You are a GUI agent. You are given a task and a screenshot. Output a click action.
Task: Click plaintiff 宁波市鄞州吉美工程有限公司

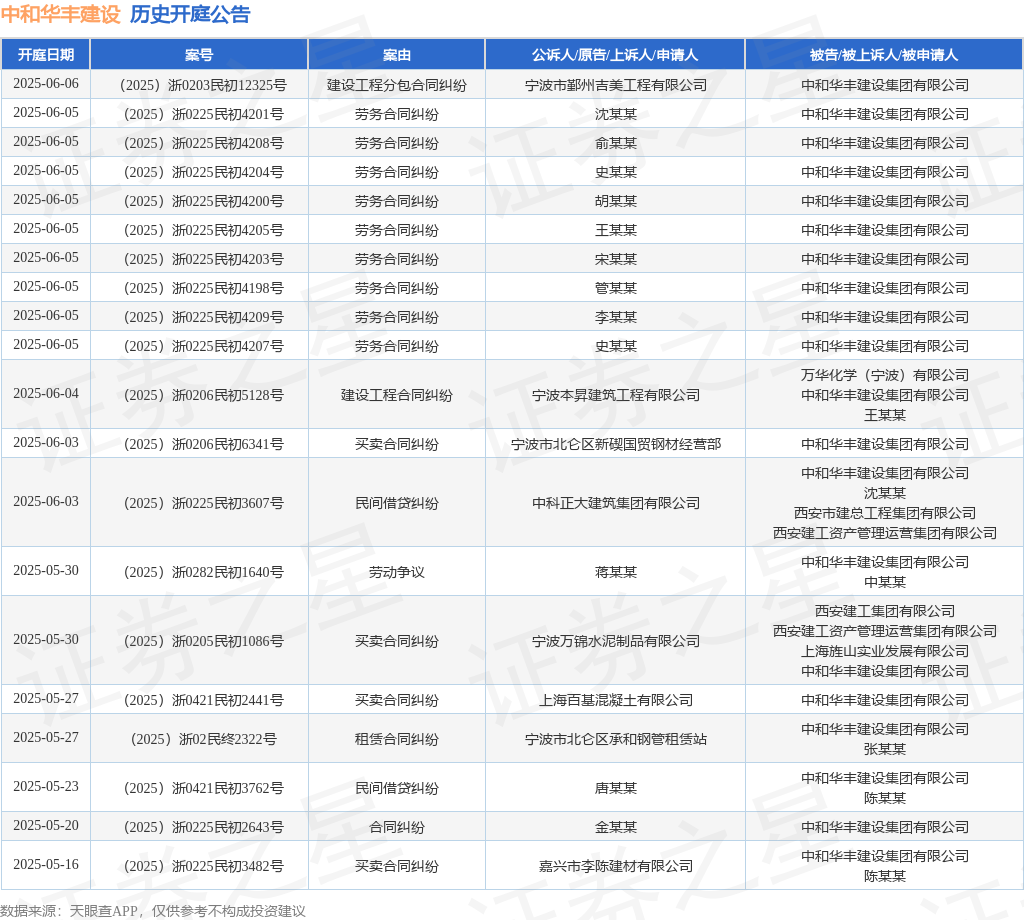click(615, 85)
